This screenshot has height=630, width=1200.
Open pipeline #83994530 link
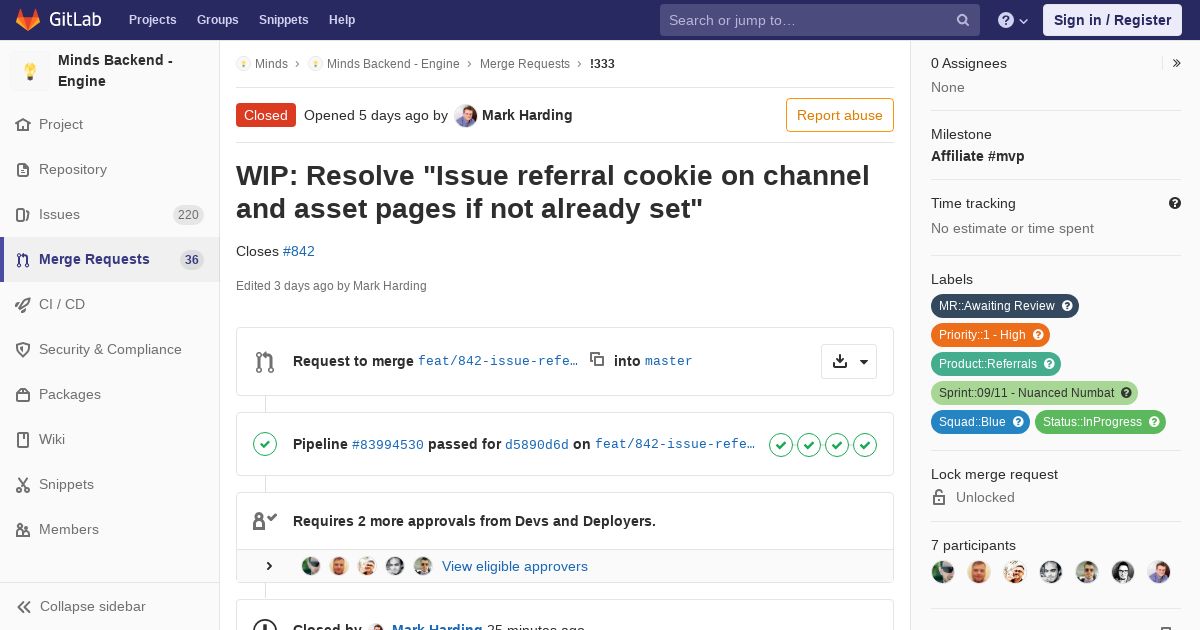click(388, 444)
